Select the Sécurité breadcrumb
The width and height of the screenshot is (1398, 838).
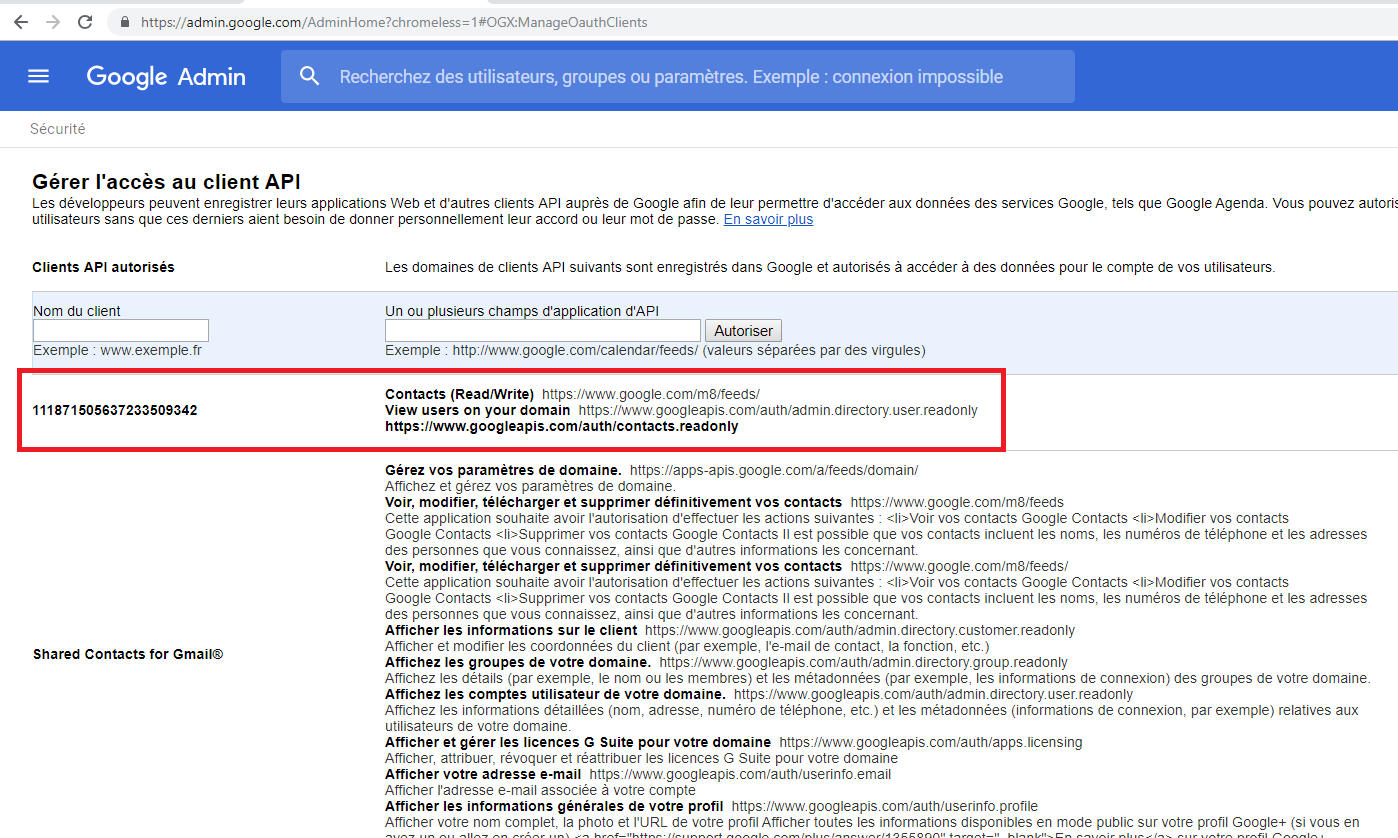point(57,128)
